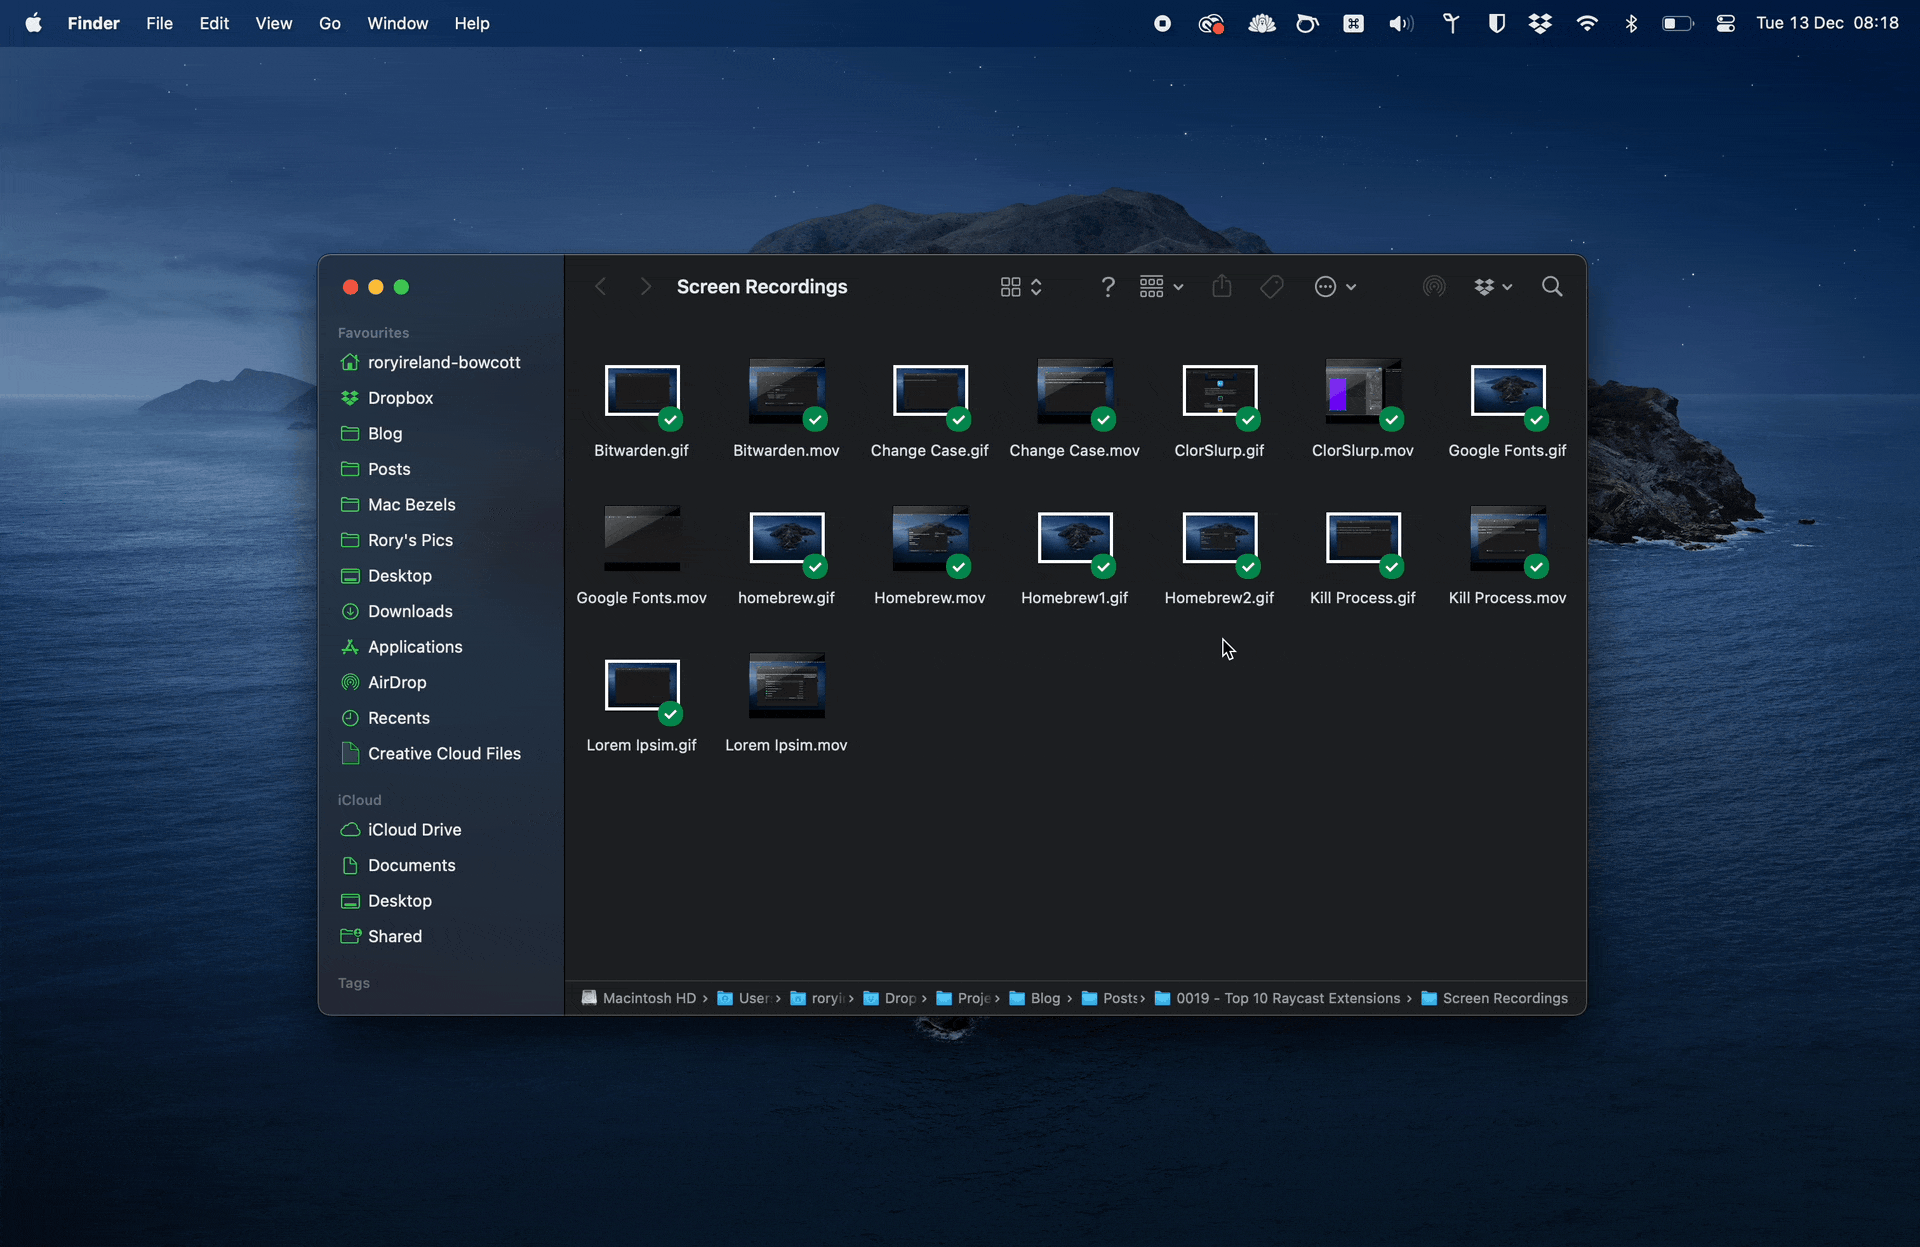The image size is (1920, 1247).
Task: Click the Edit Tags toolbar icon
Action: (x=1272, y=287)
